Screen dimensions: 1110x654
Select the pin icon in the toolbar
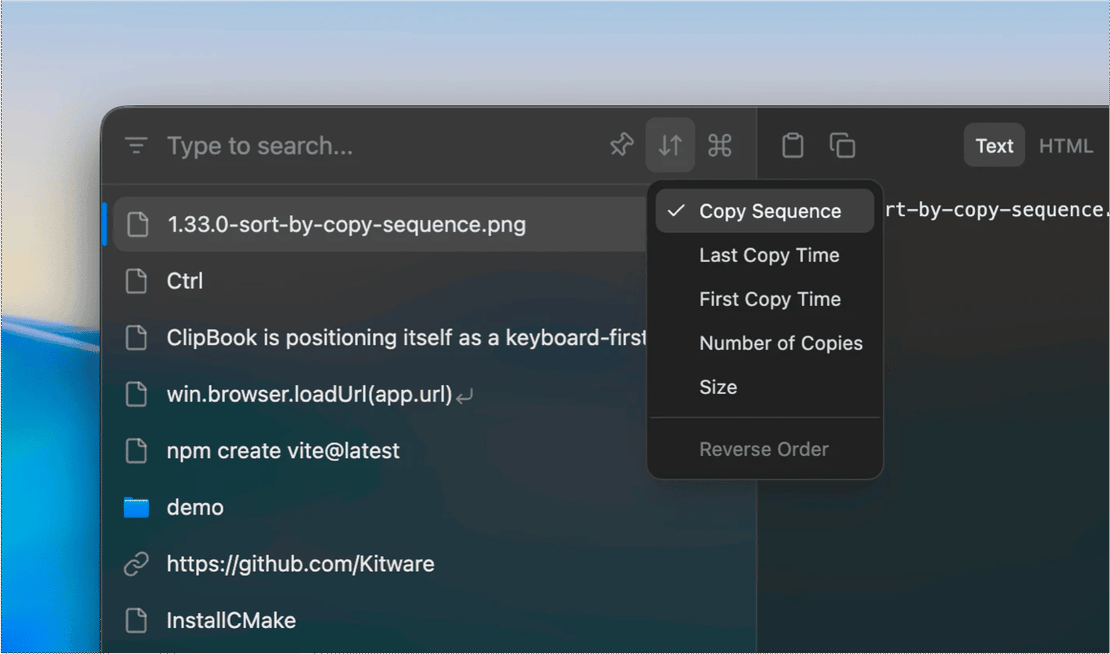(x=621, y=145)
